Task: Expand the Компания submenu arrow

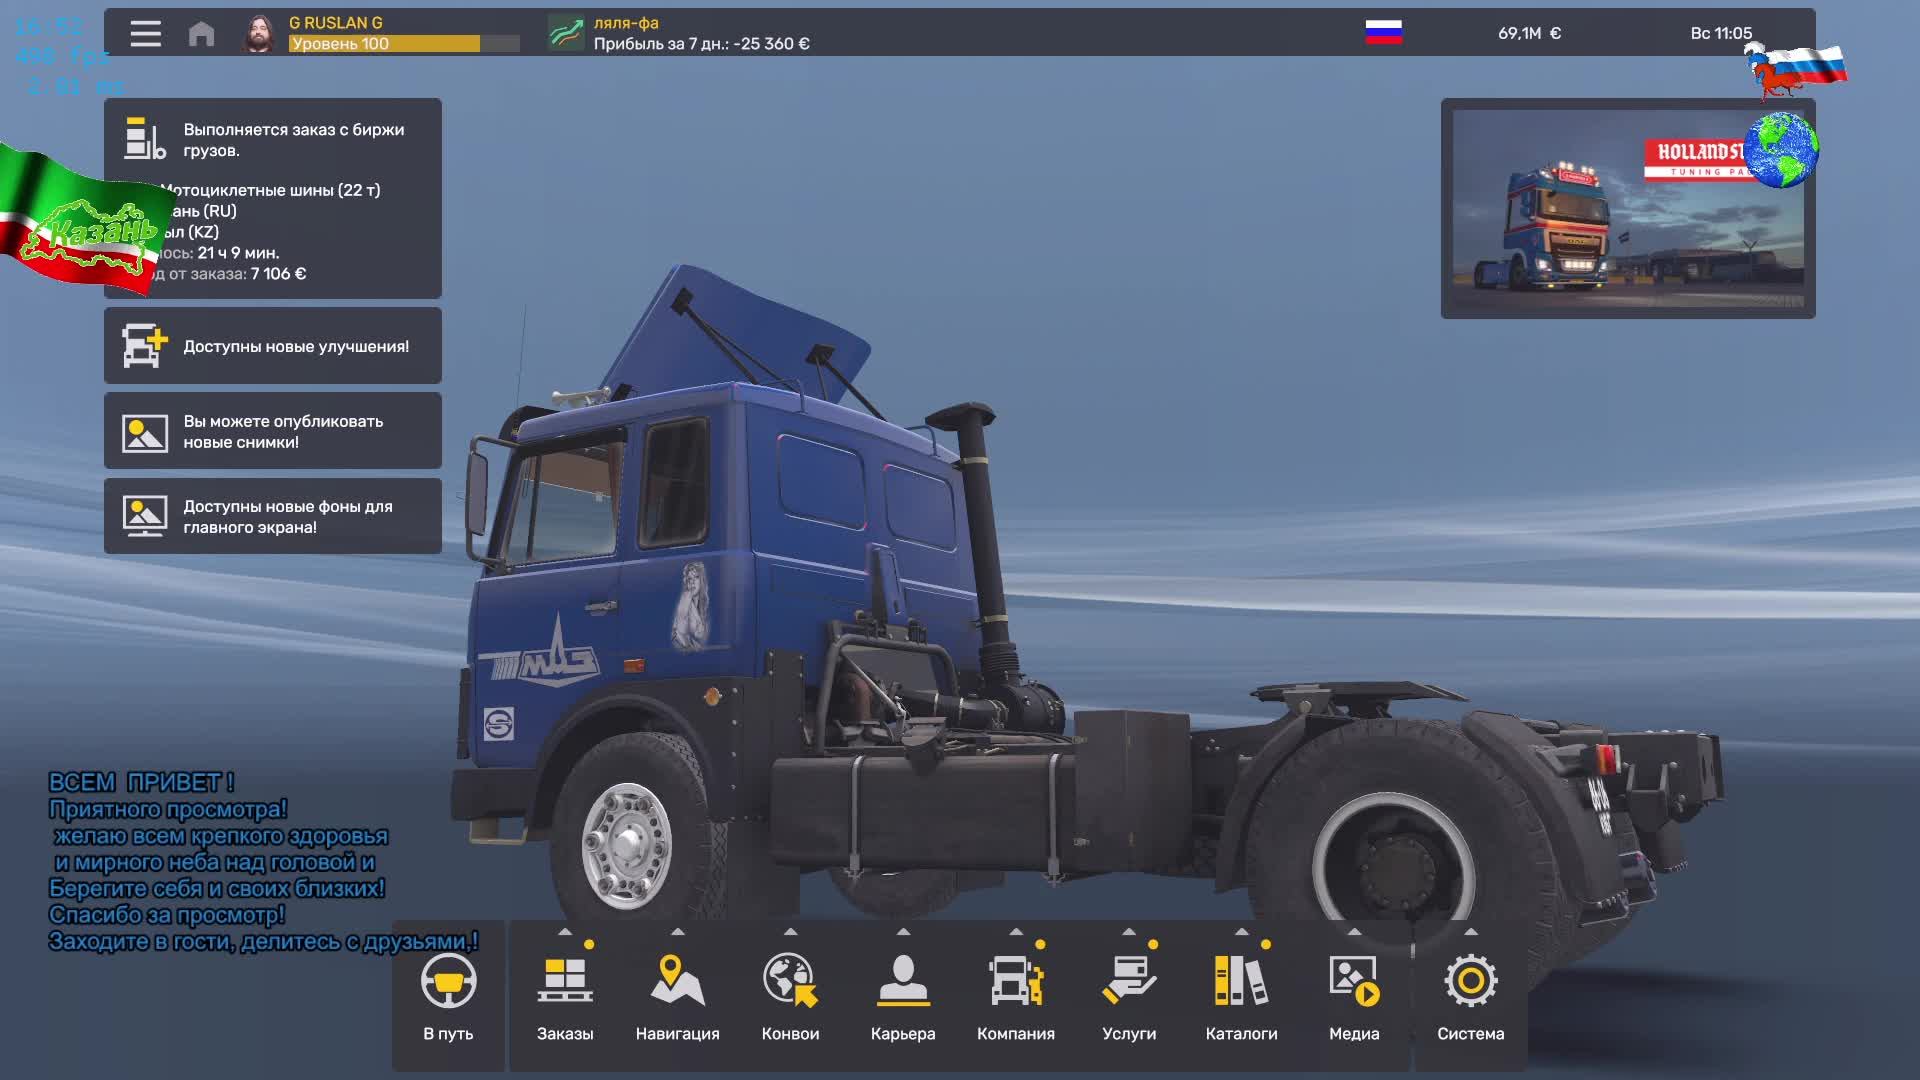Action: (1016, 932)
